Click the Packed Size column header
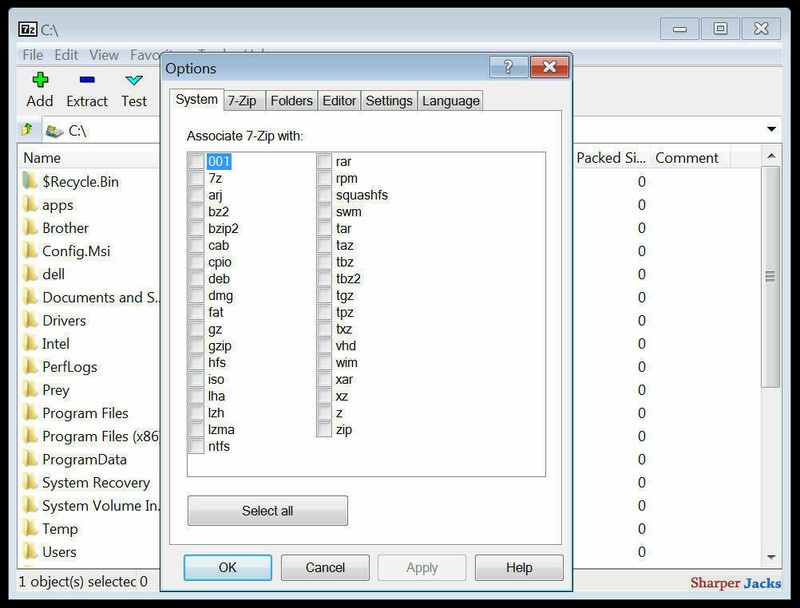Image resolution: width=800 pixels, height=608 pixels. pos(611,158)
